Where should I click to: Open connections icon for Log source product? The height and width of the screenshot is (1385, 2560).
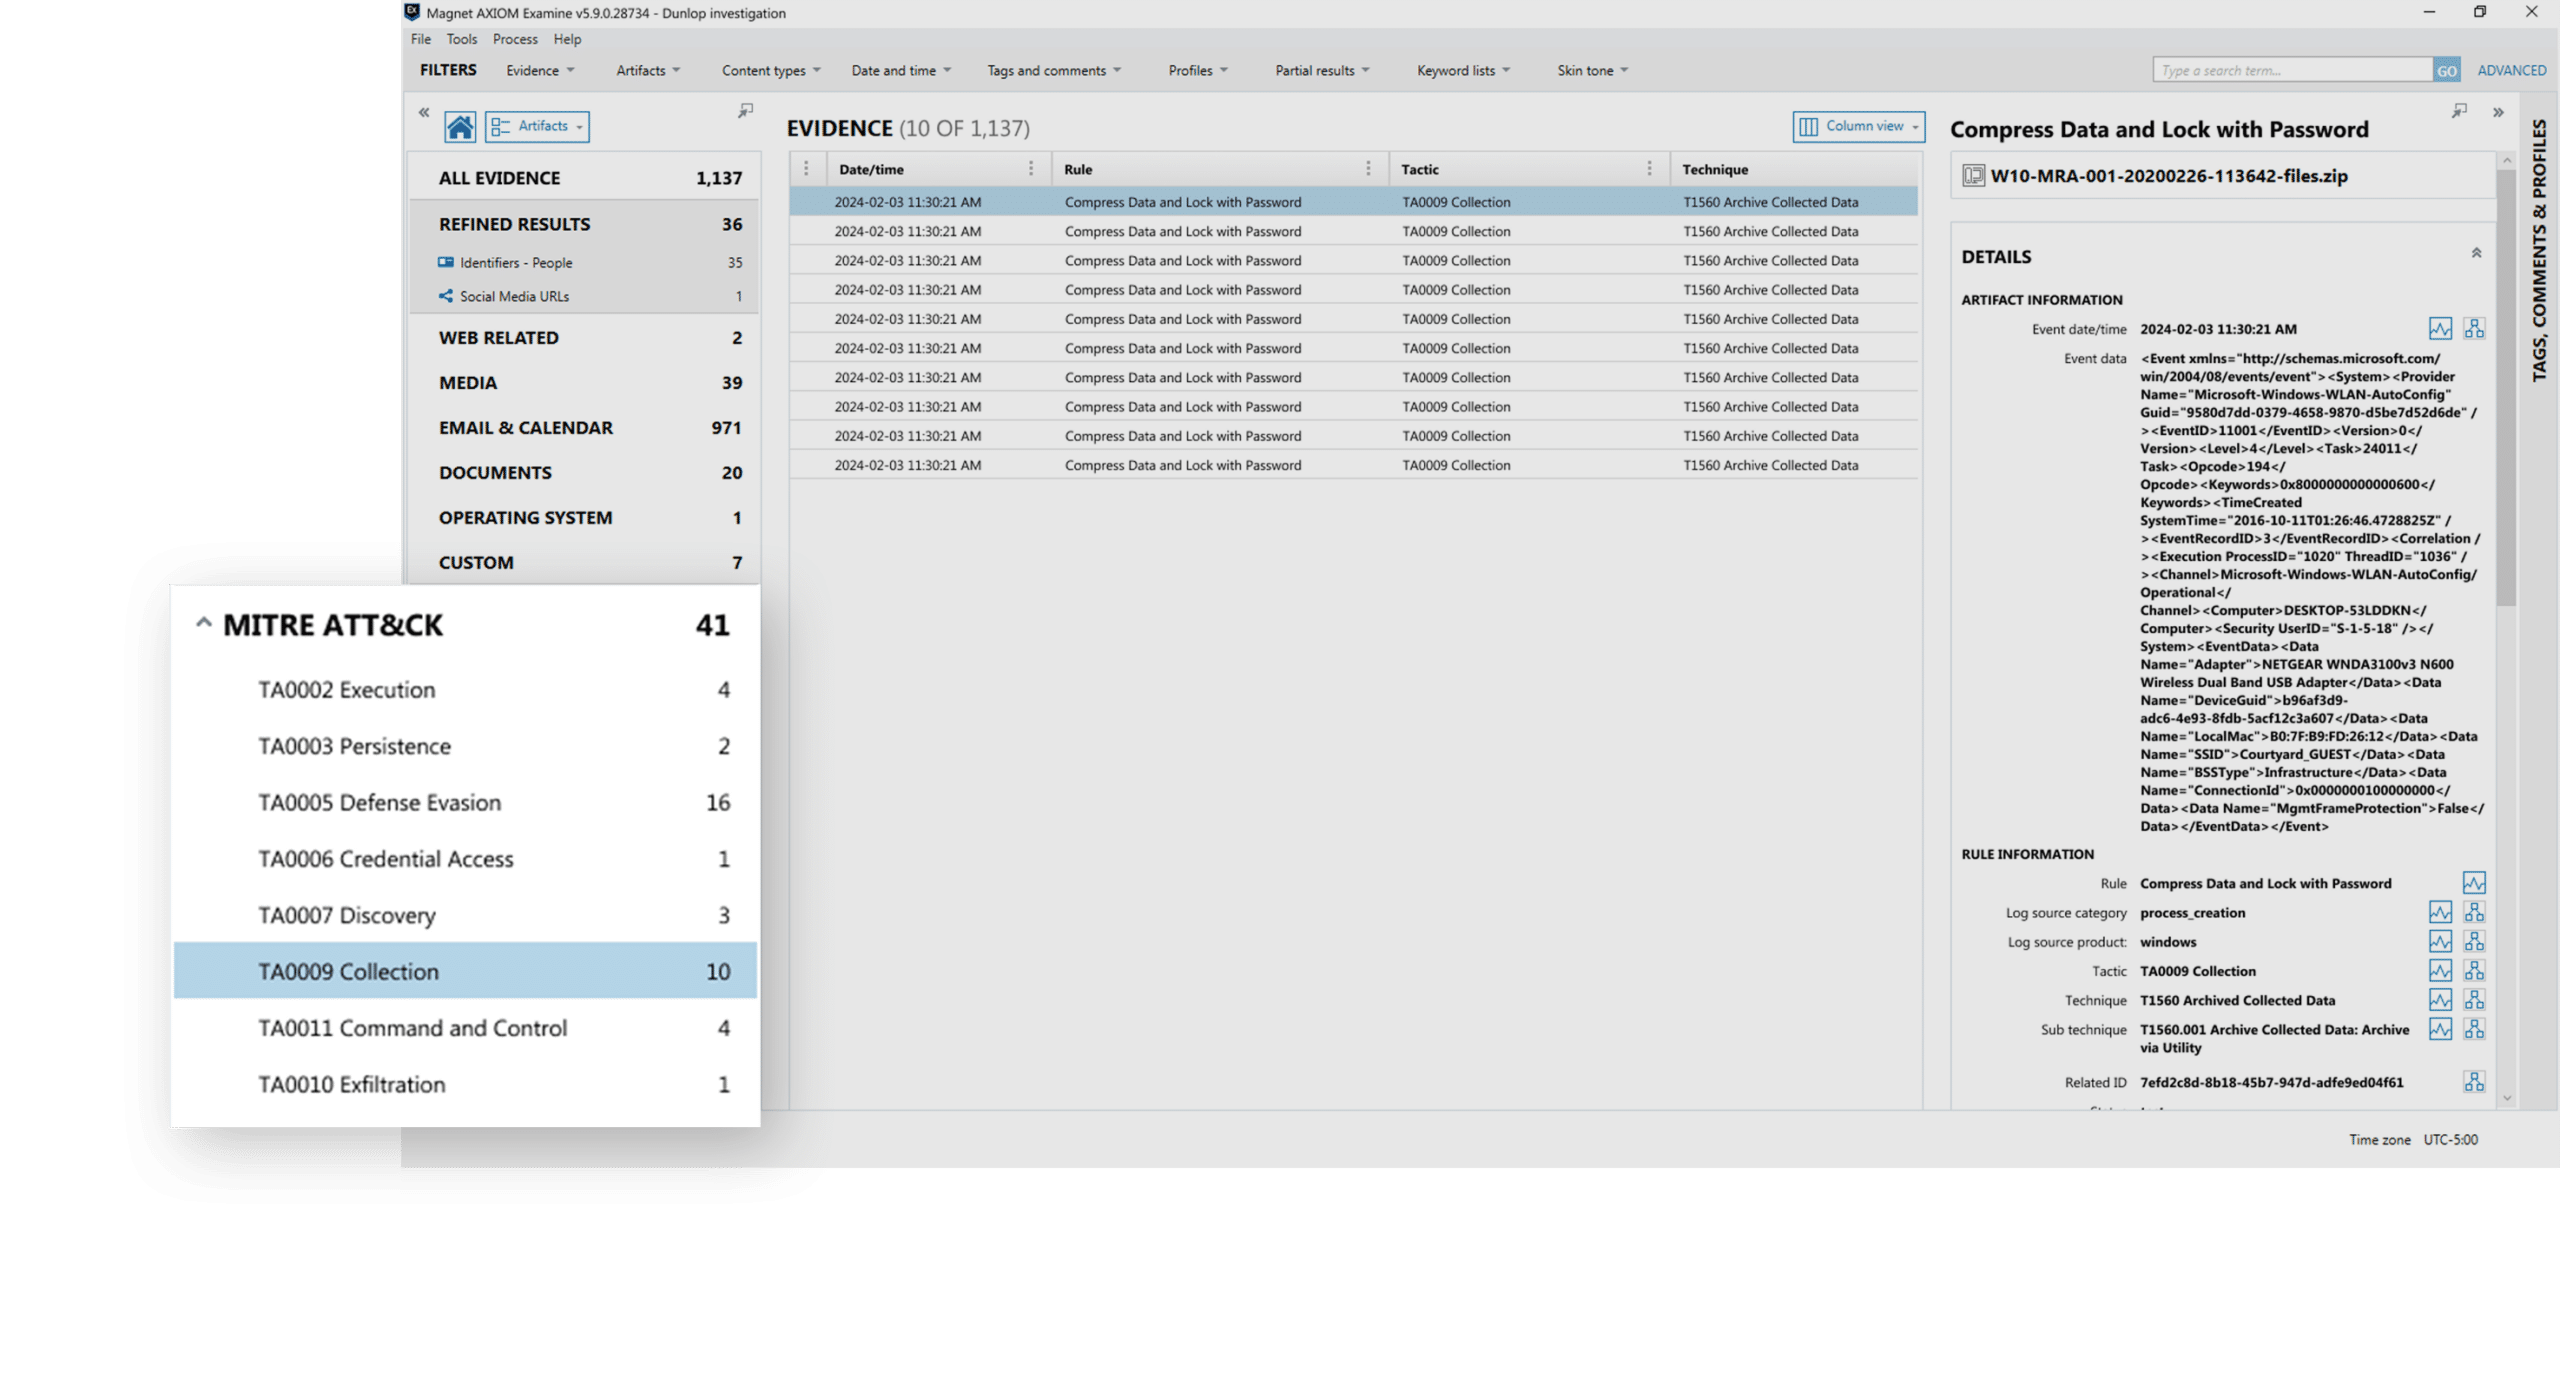[2474, 941]
